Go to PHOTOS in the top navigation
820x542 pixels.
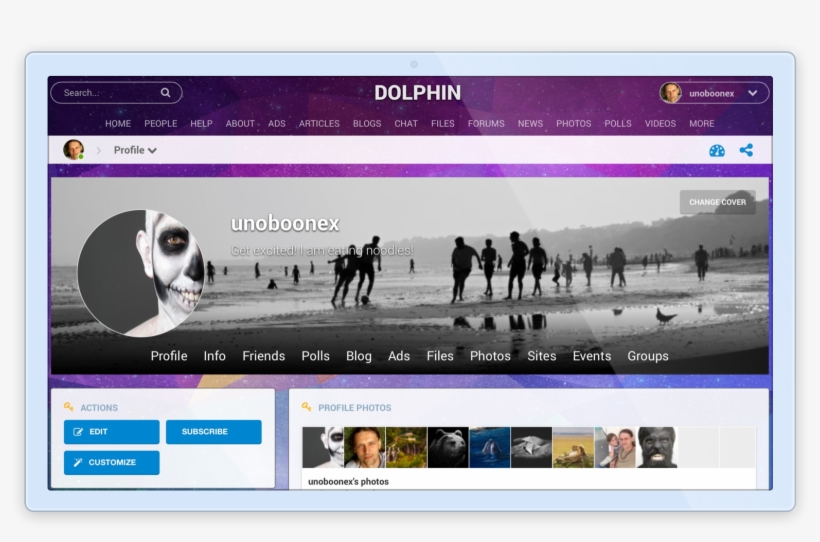tap(573, 123)
